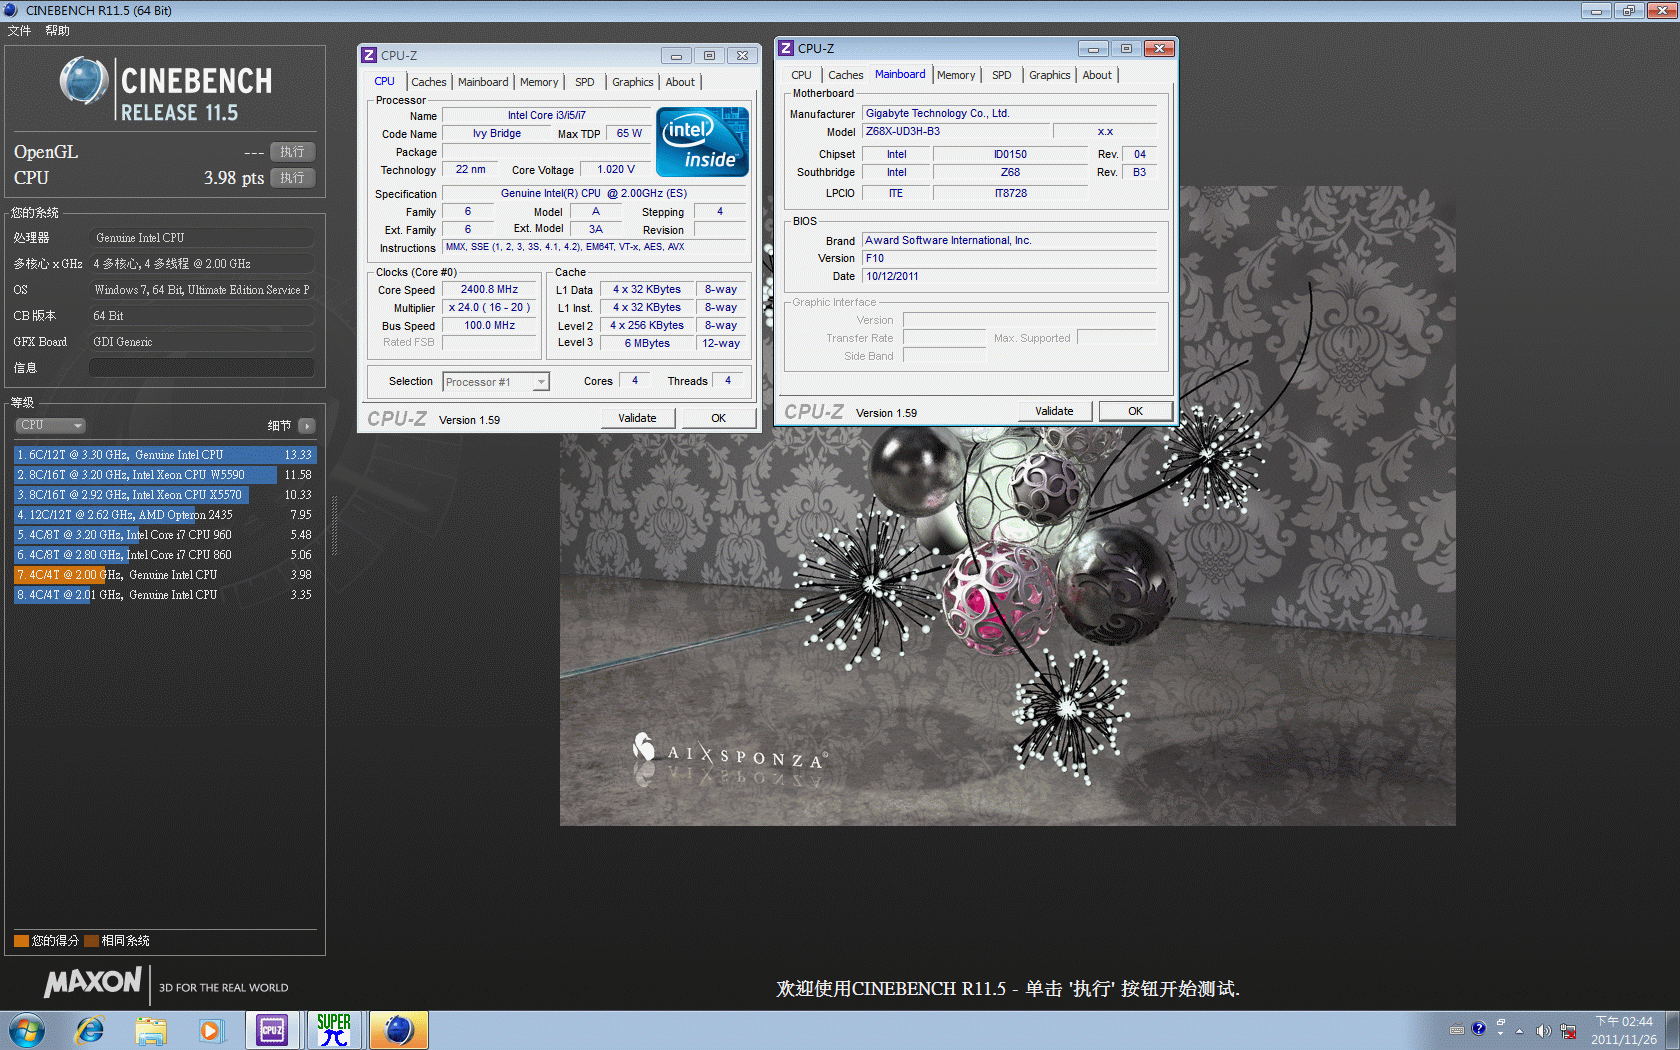This screenshot has width=1680, height=1050.
Task: Show hidden system tray icons arrow
Action: pos(1519,1031)
